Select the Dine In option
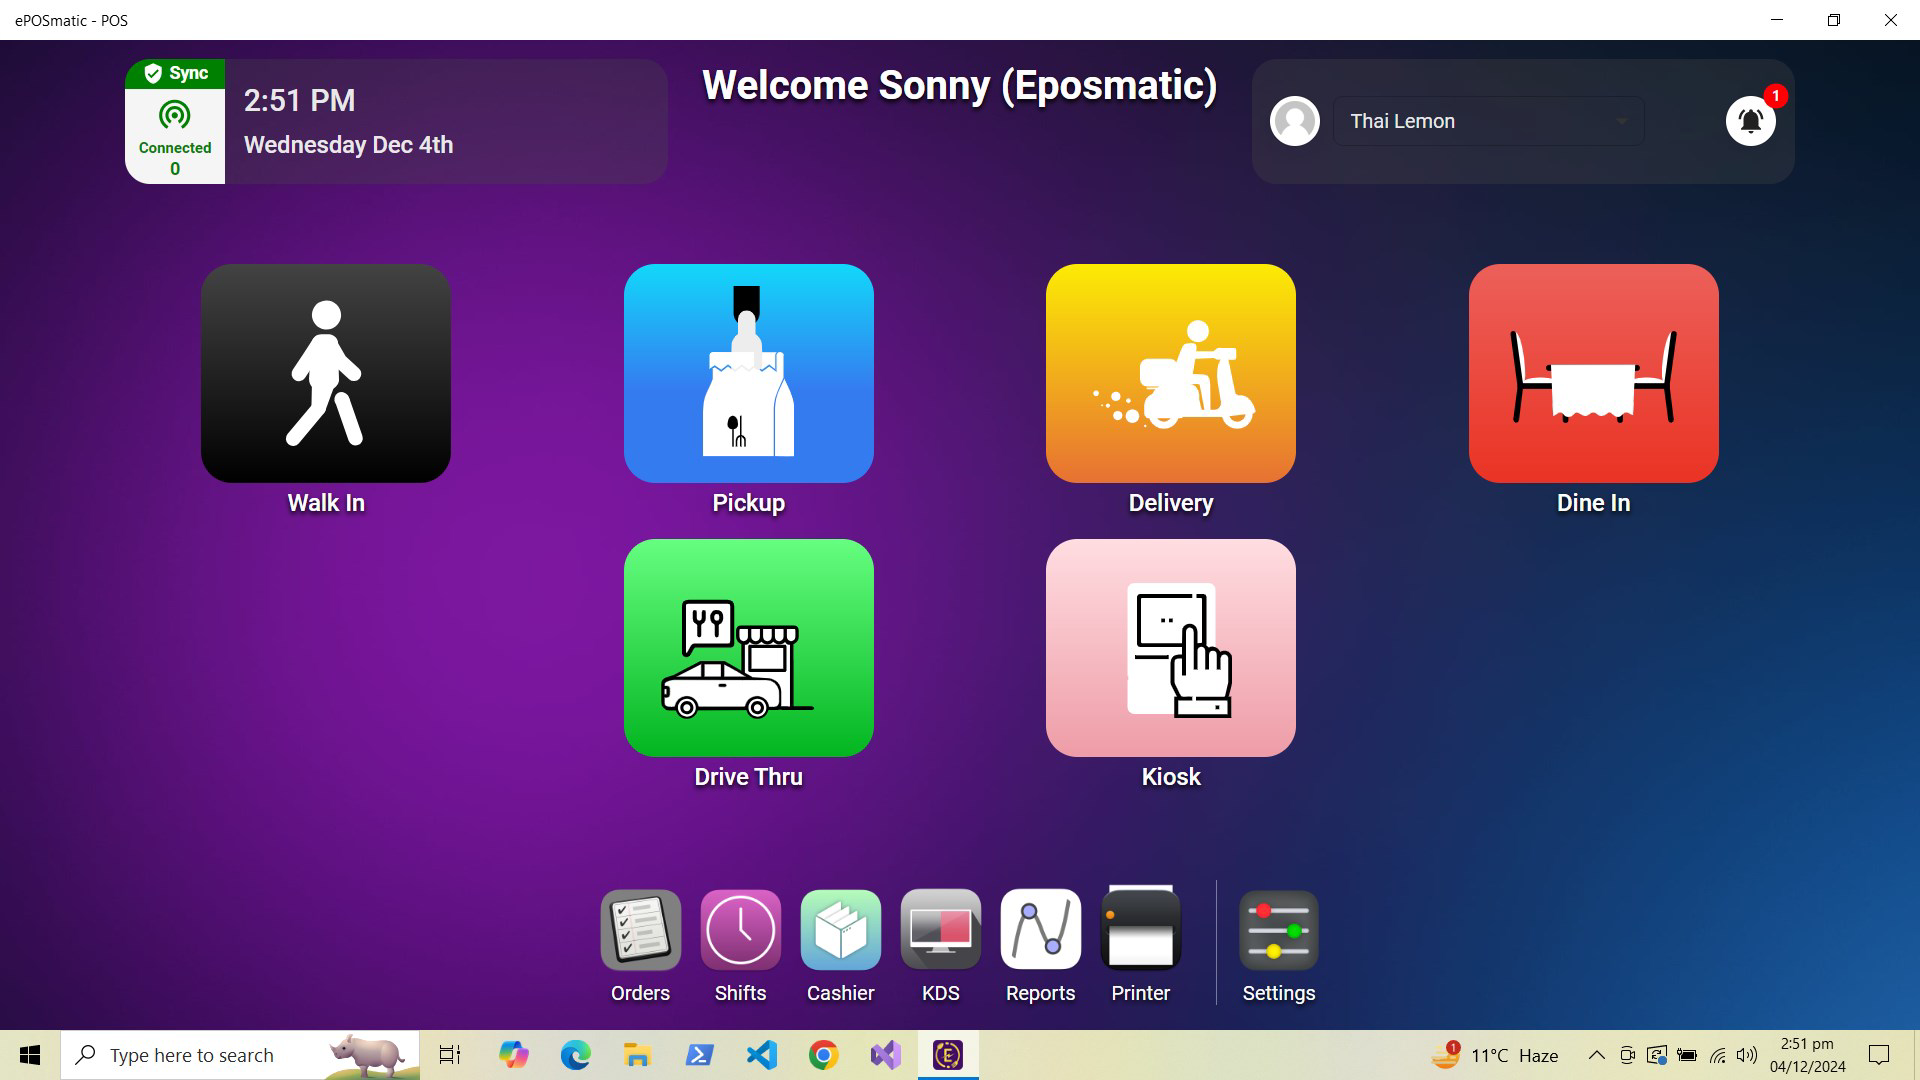This screenshot has width=1920, height=1080. [x=1593, y=373]
